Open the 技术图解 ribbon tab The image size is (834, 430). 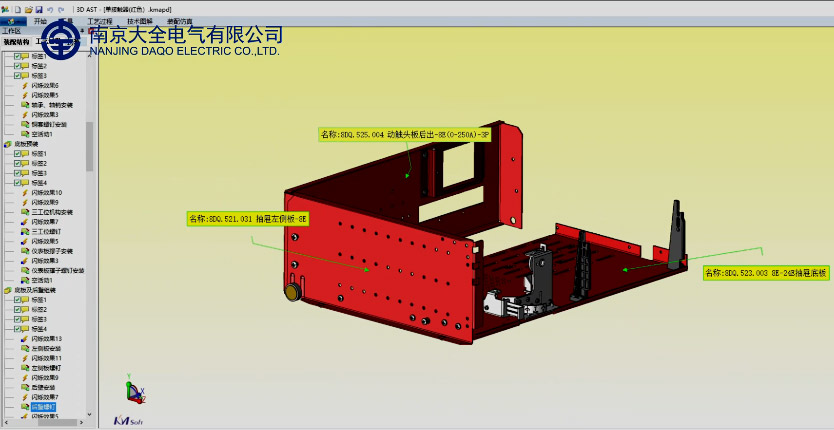click(138, 20)
